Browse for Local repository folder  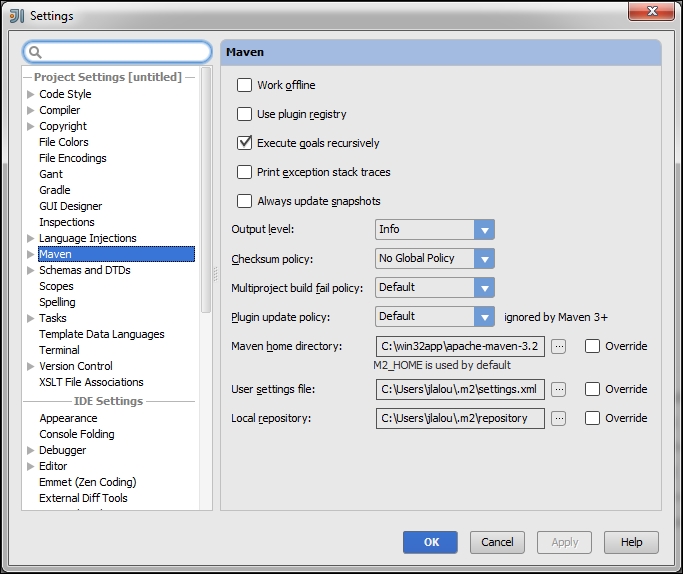tap(558, 419)
